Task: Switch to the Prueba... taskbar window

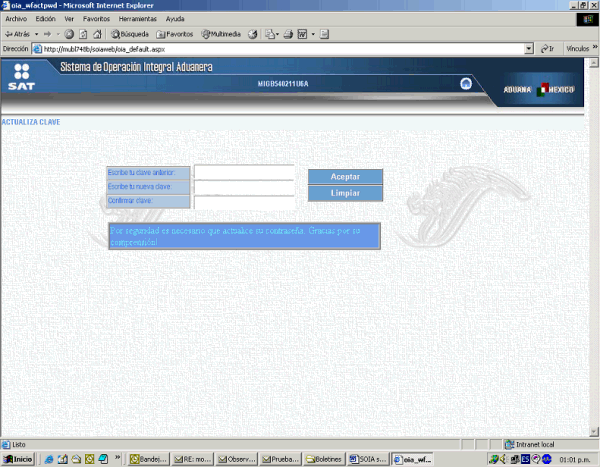Action: point(280,459)
